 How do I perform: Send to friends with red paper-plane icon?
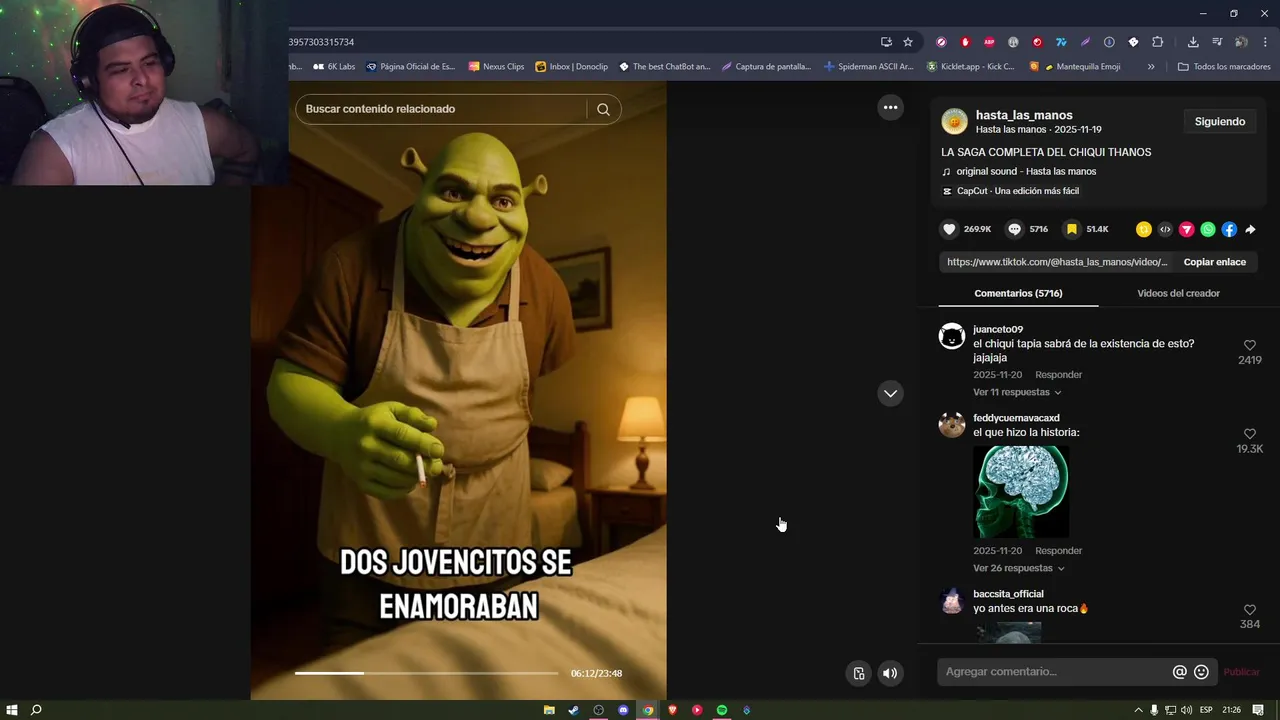pyautogui.click(x=1187, y=229)
